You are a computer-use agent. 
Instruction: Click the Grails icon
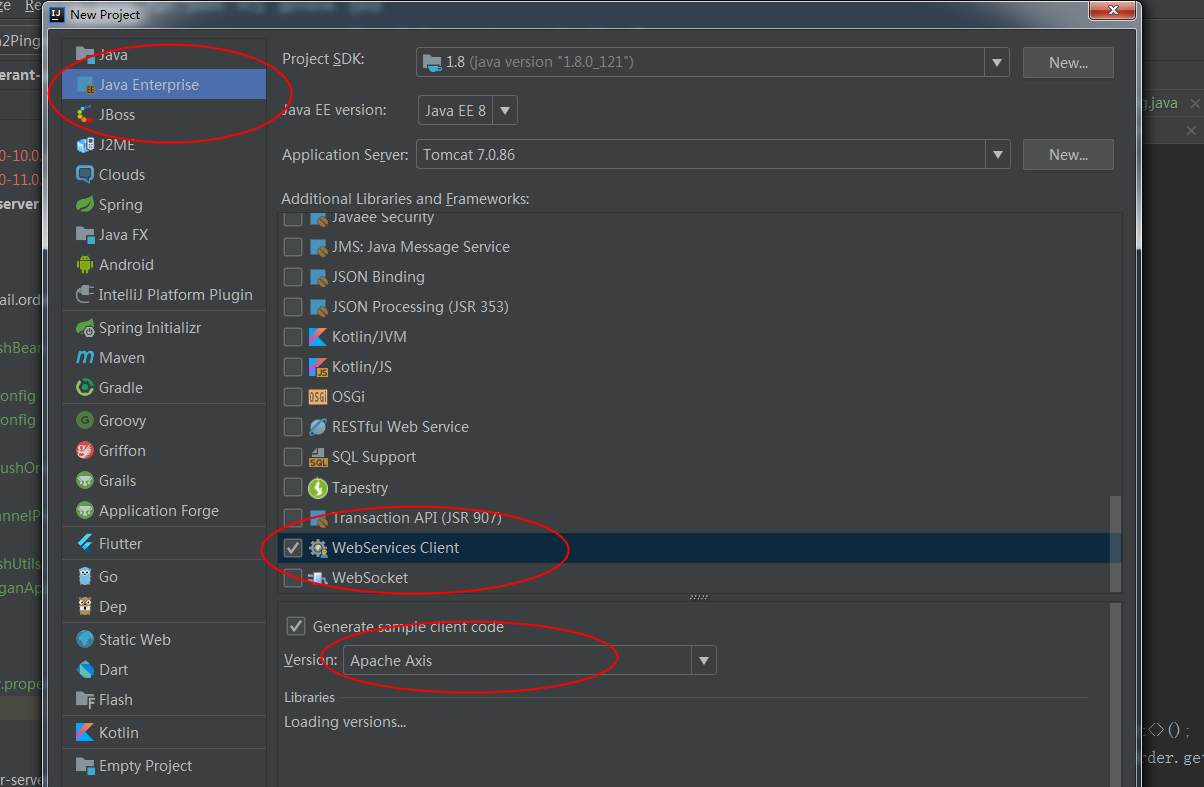pos(85,481)
